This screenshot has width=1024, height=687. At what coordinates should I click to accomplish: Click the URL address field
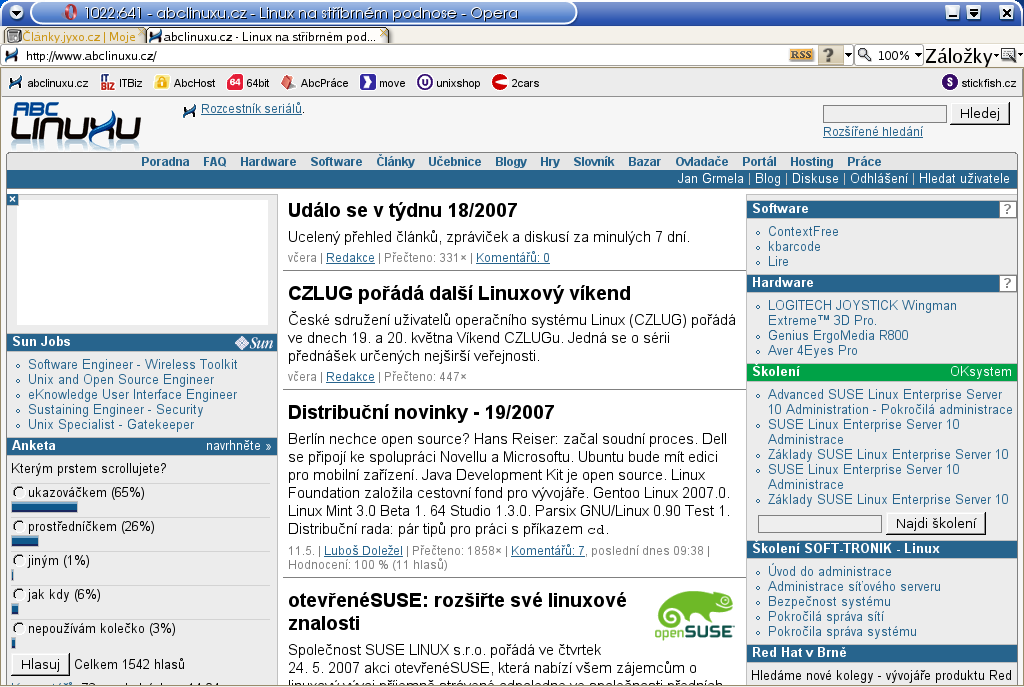point(405,56)
